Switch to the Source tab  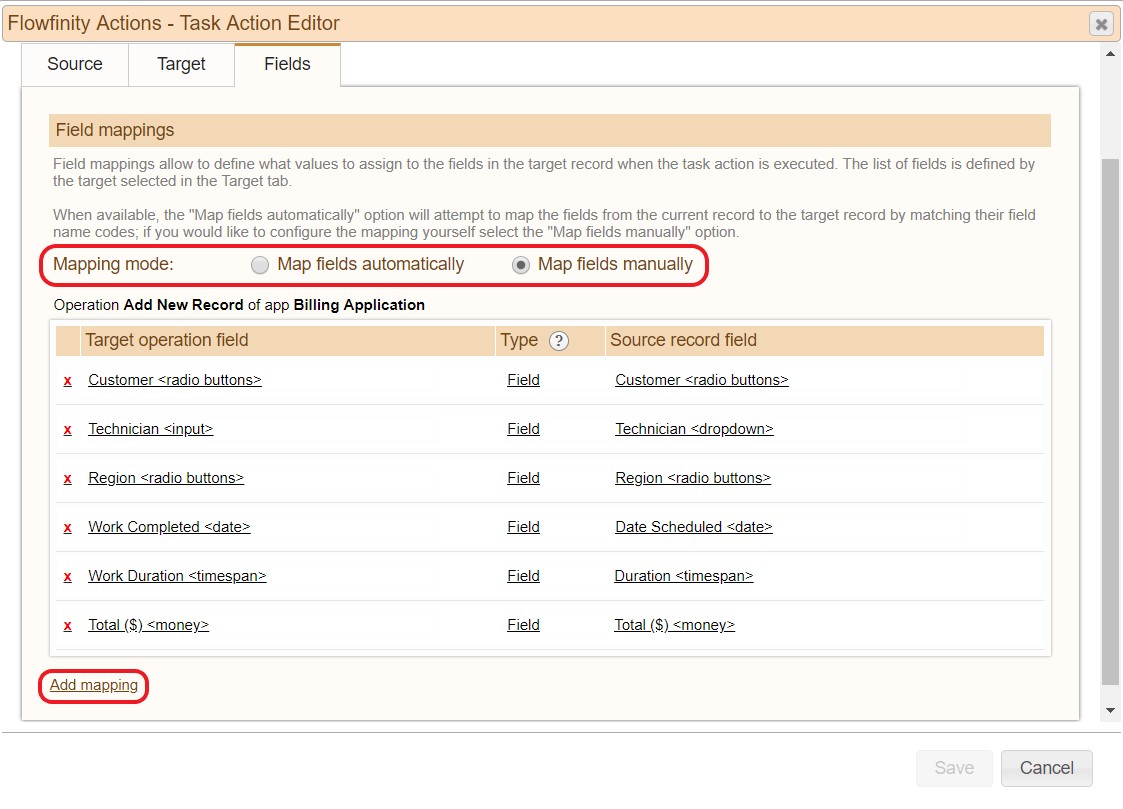tap(75, 64)
